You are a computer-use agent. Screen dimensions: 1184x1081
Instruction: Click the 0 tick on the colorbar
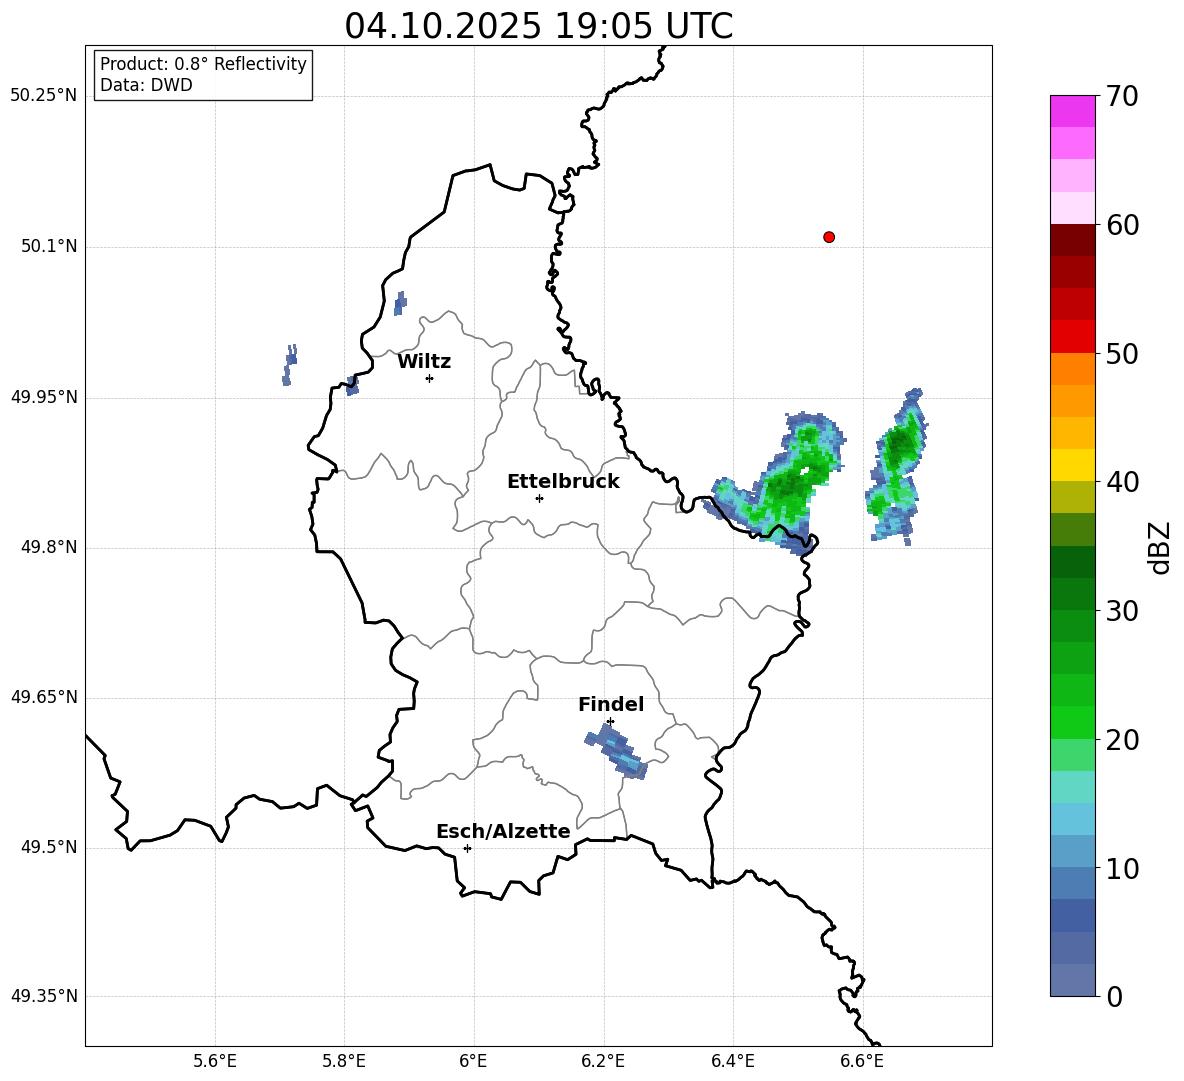1115,996
